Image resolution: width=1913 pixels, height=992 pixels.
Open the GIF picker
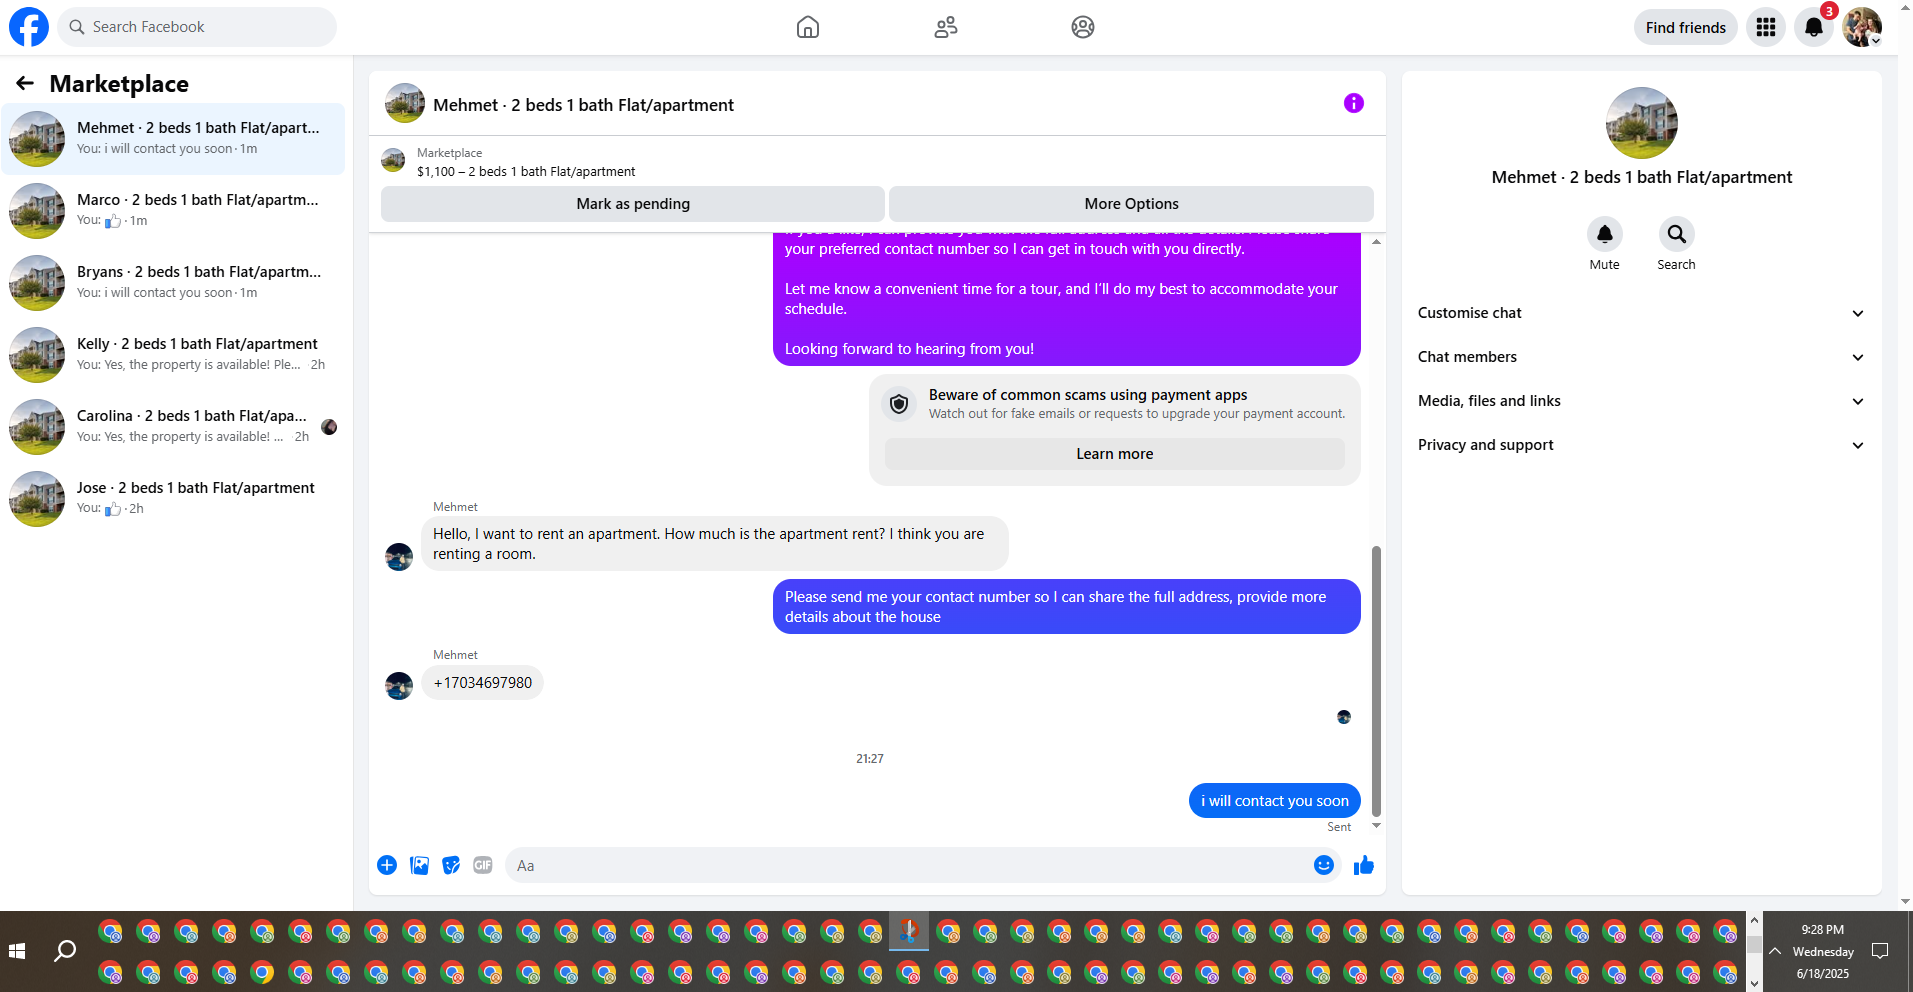483,865
